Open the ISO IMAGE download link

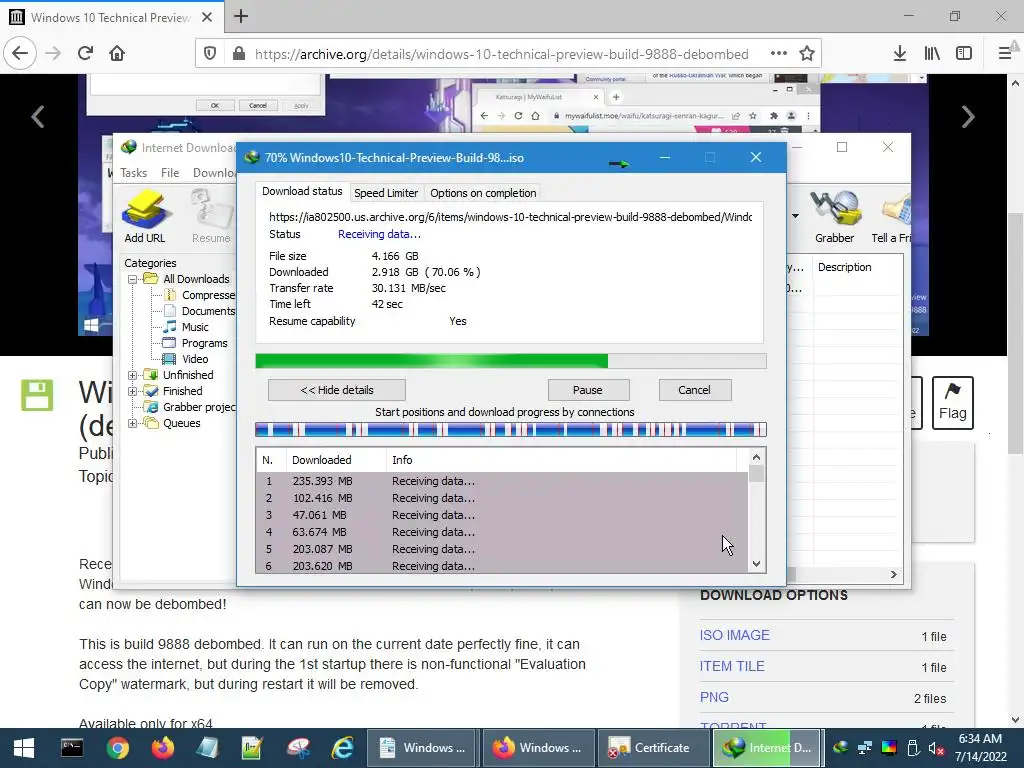point(735,635)
